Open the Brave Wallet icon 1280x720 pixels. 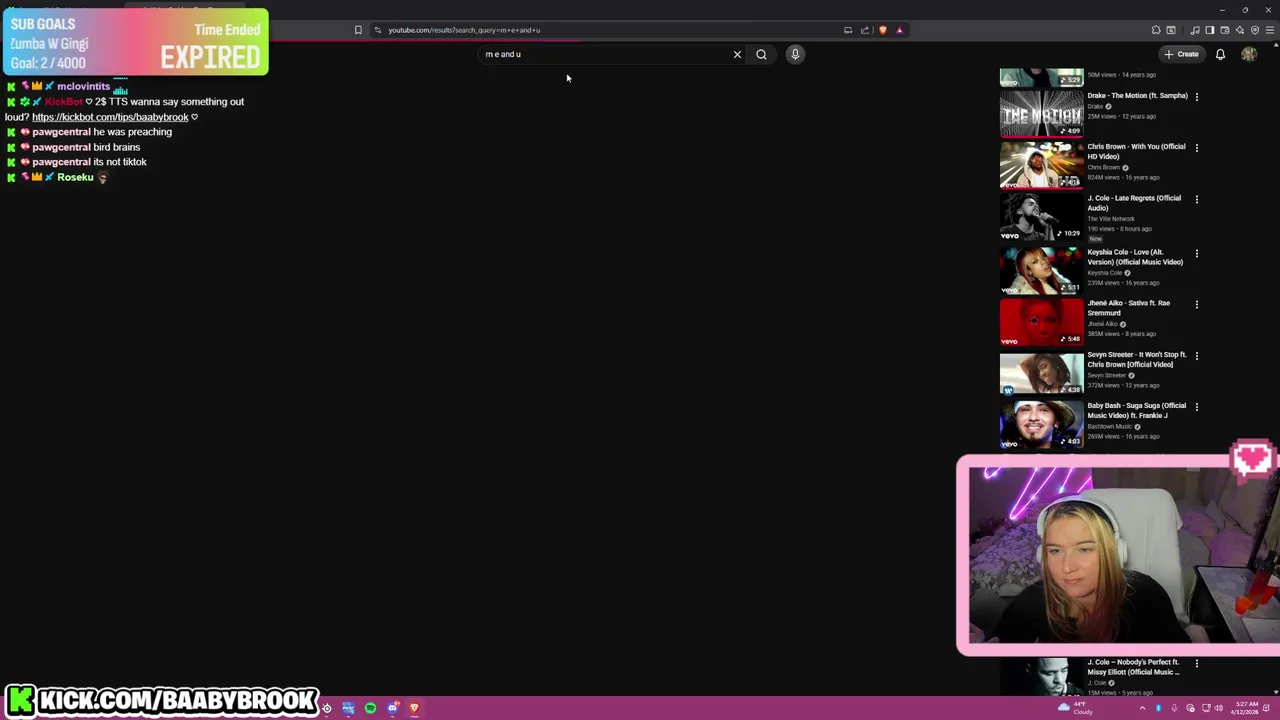(x=1225, y=30)
